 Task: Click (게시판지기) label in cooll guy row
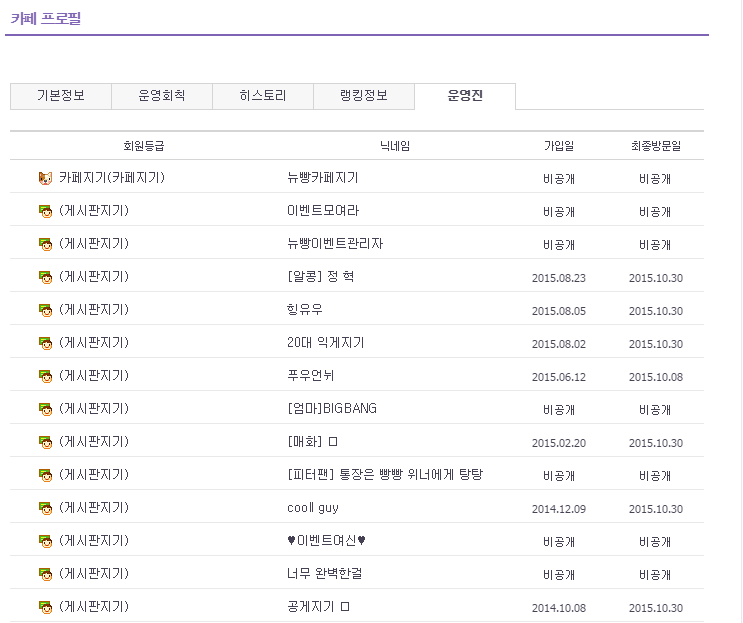coord(94,508)
